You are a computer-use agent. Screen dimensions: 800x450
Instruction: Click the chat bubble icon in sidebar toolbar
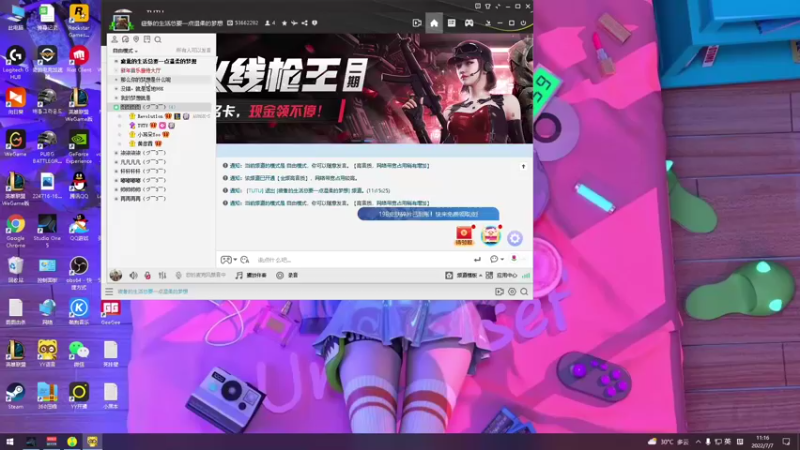click(125, 39)
